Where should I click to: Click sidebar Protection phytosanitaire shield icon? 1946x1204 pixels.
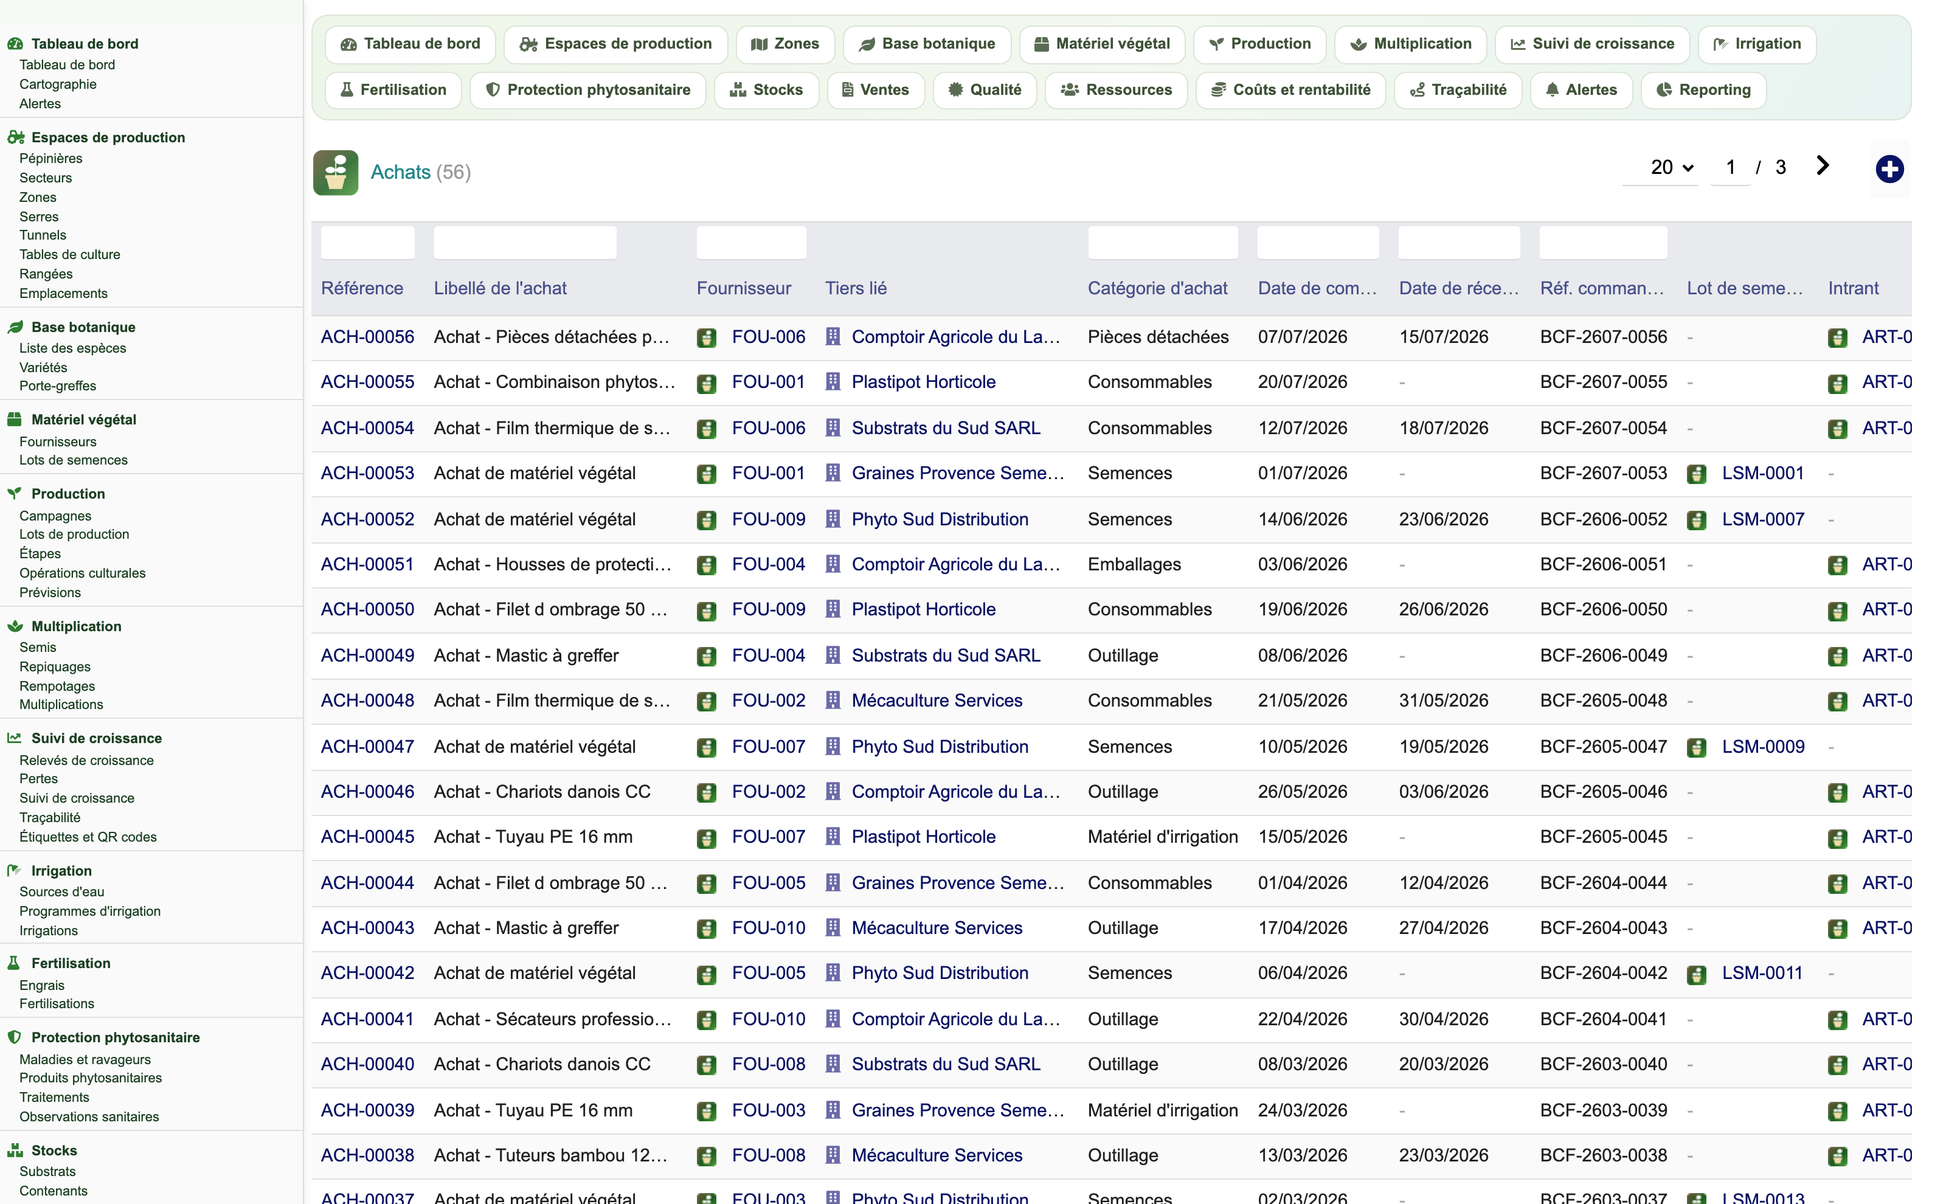tap(15, 1037)
